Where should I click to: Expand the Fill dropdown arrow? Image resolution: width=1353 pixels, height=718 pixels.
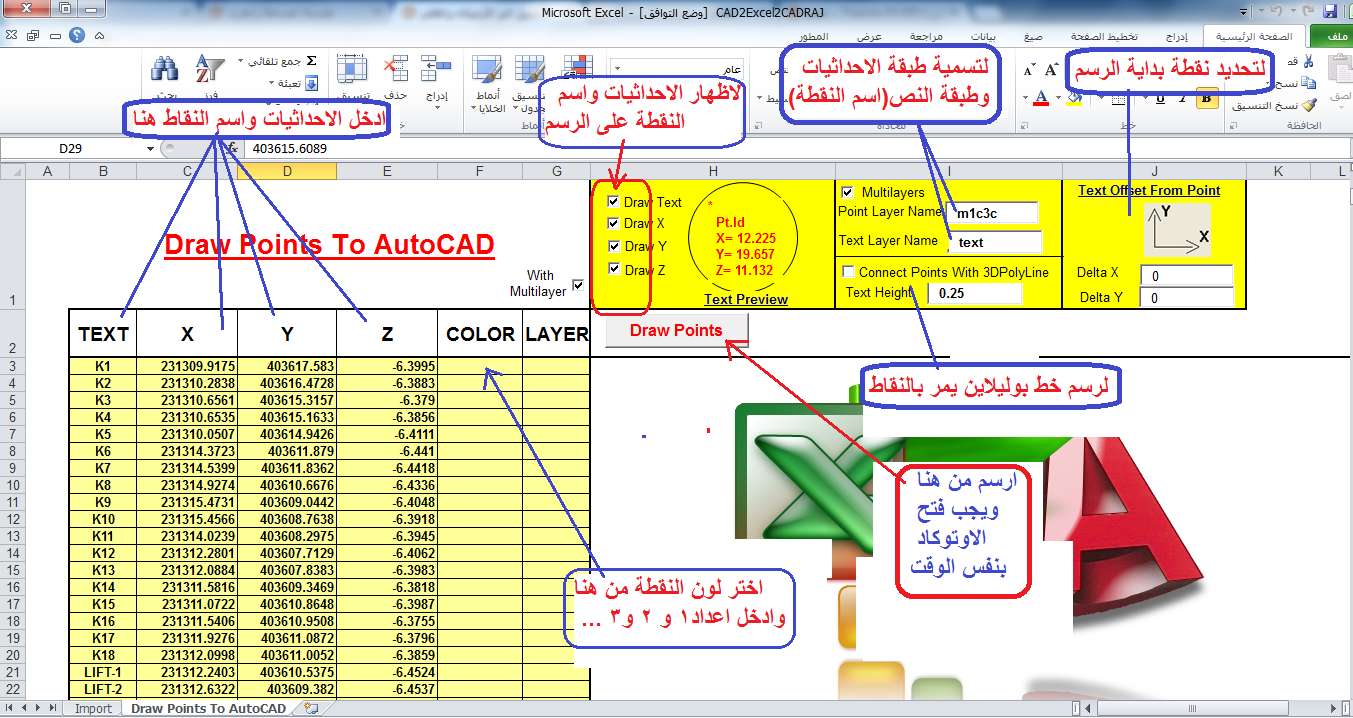coord(271,82)
